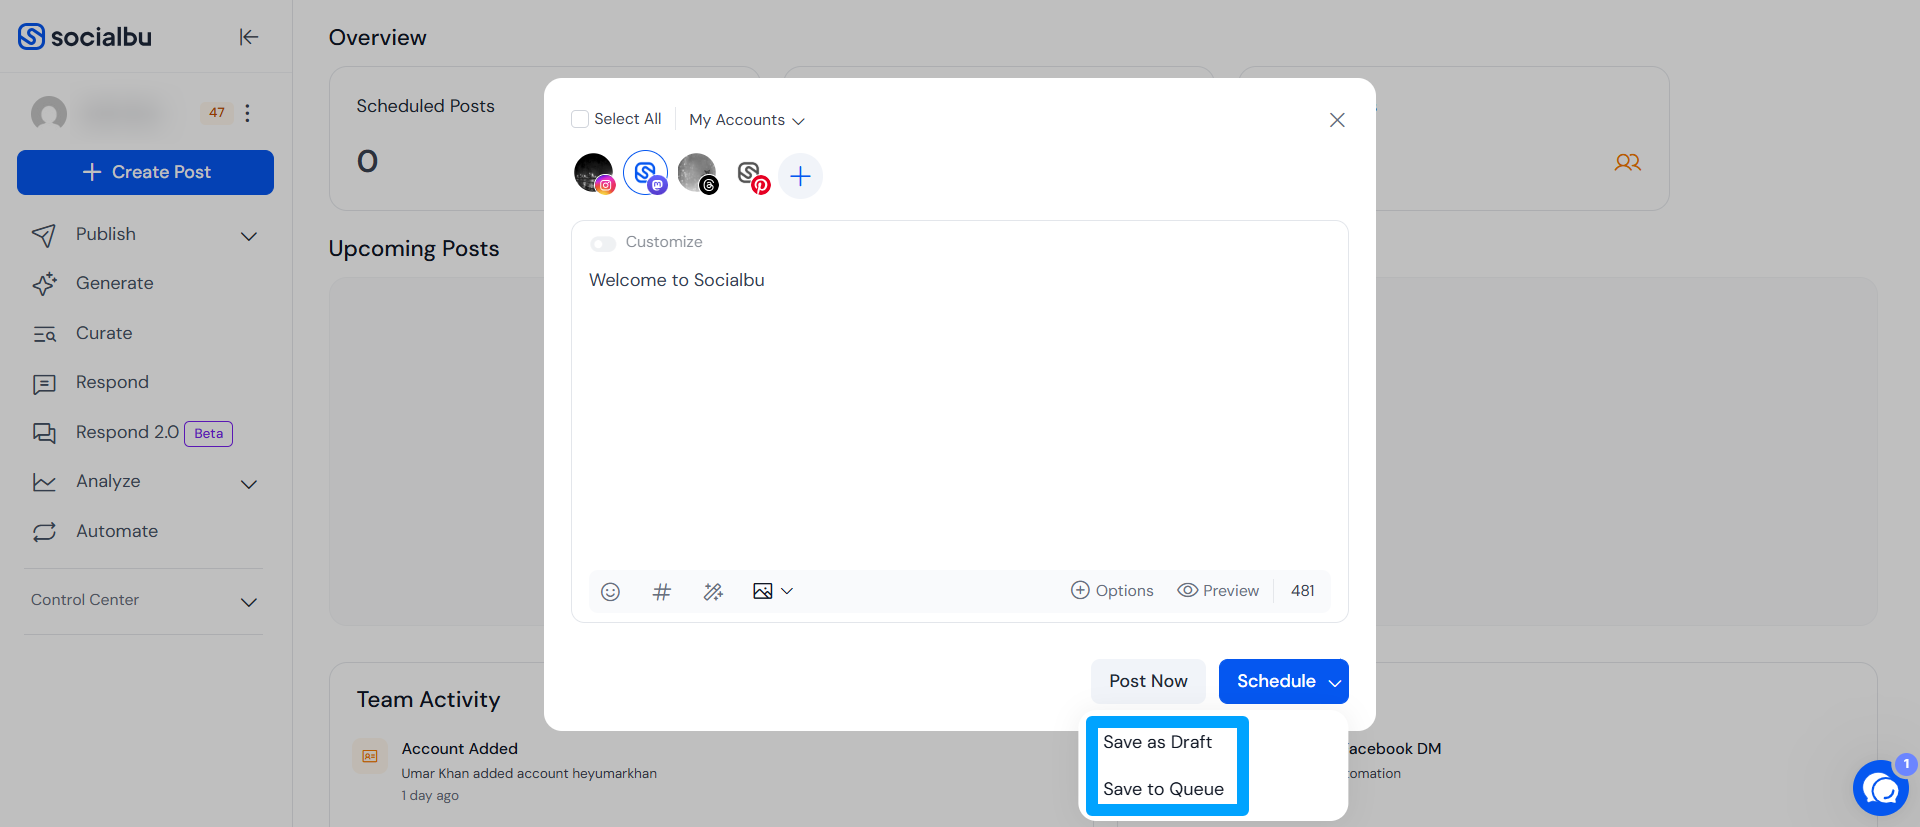Click the Account Added activity icon
Image resolution: width=1920 pixels, height=827 pixels.
[370, 756]
